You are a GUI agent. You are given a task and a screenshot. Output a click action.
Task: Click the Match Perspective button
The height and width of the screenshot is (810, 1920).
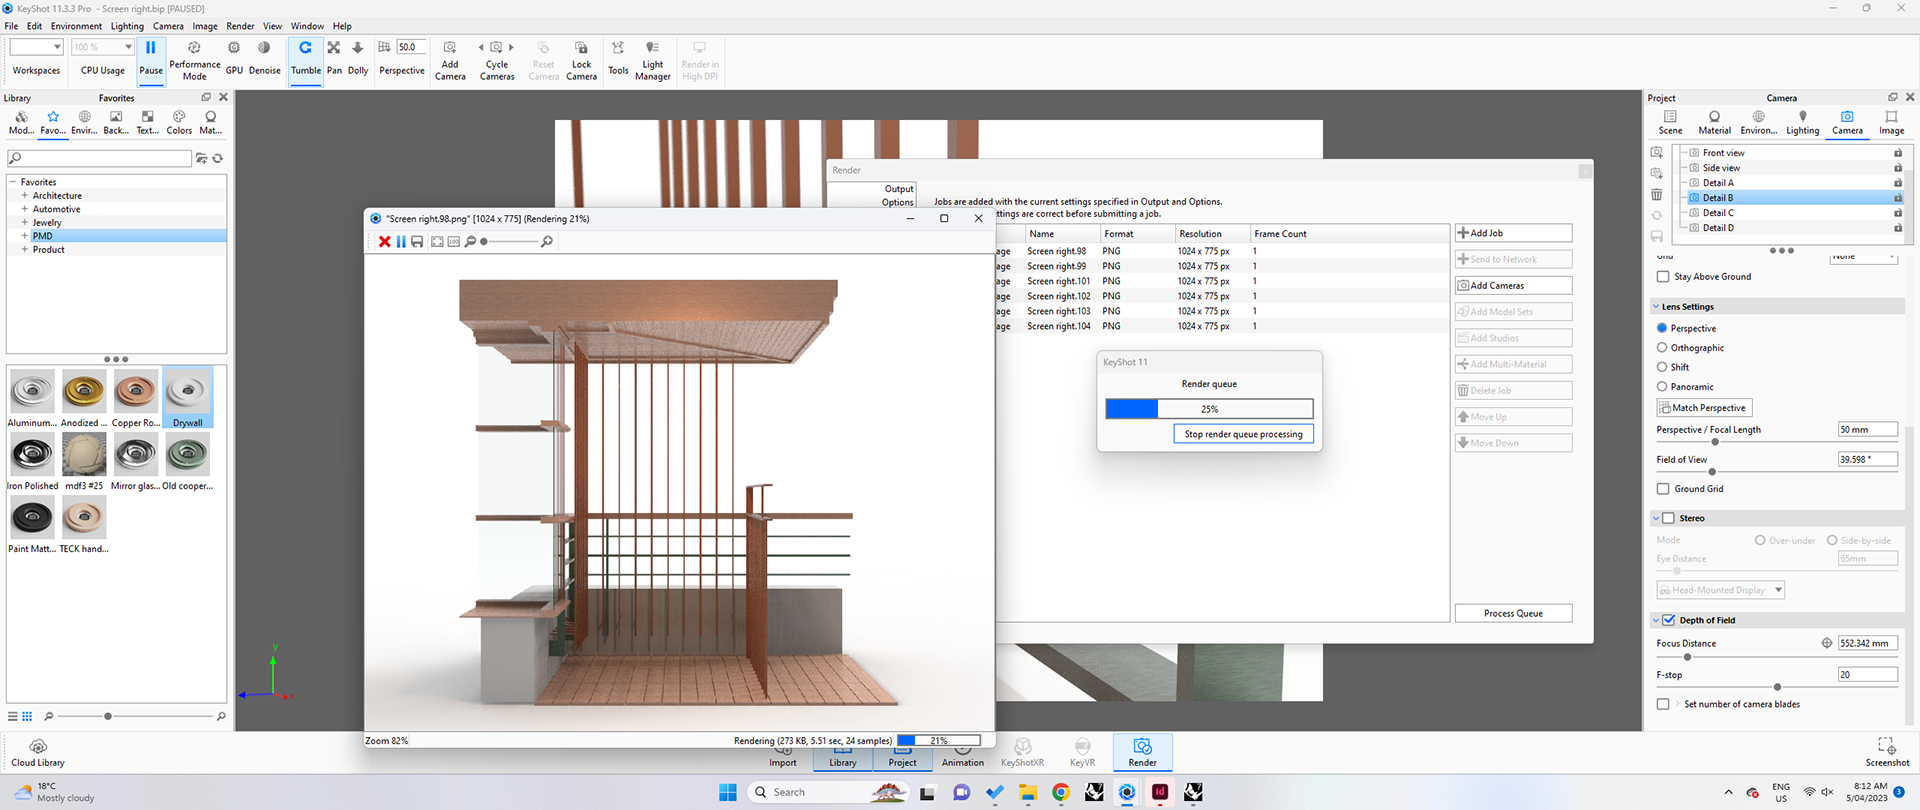(x=1704, y=408)
